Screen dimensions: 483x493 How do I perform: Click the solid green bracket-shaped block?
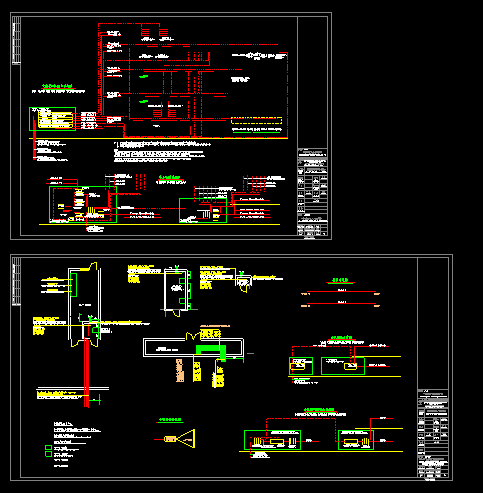211,352
